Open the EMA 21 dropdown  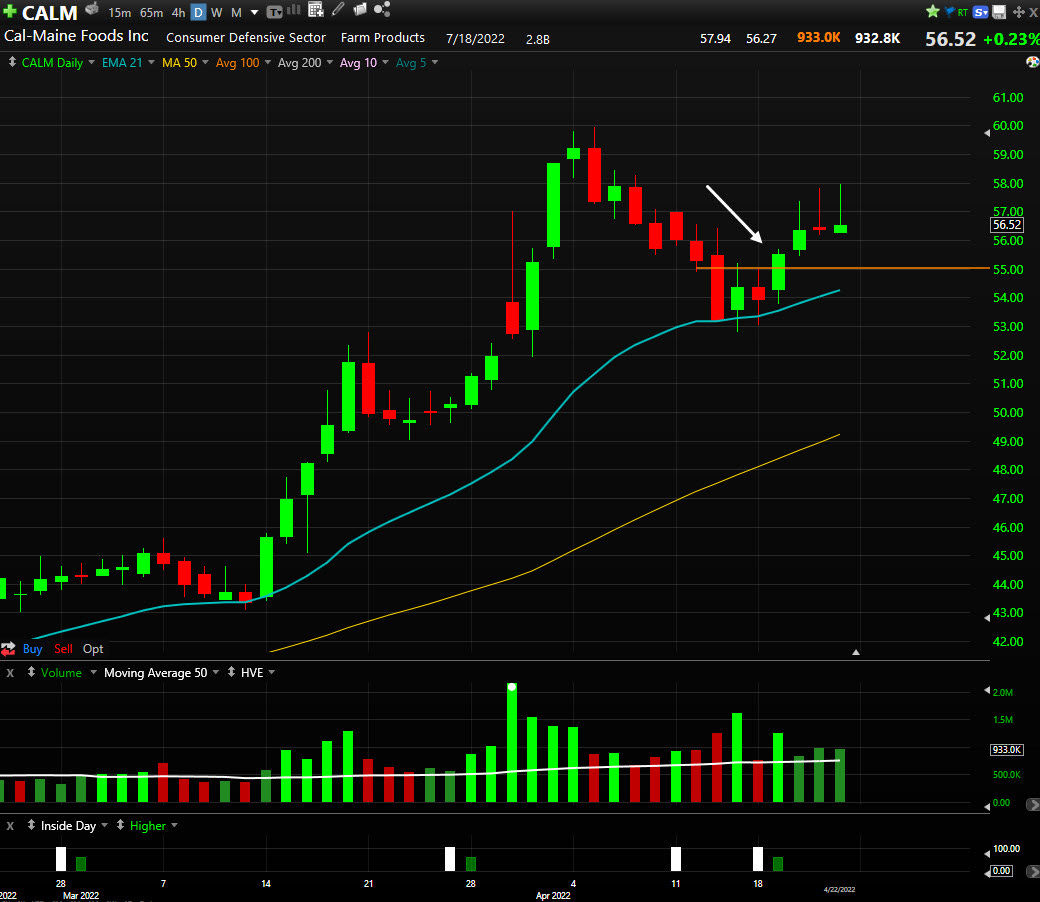[x=151, y=62]
